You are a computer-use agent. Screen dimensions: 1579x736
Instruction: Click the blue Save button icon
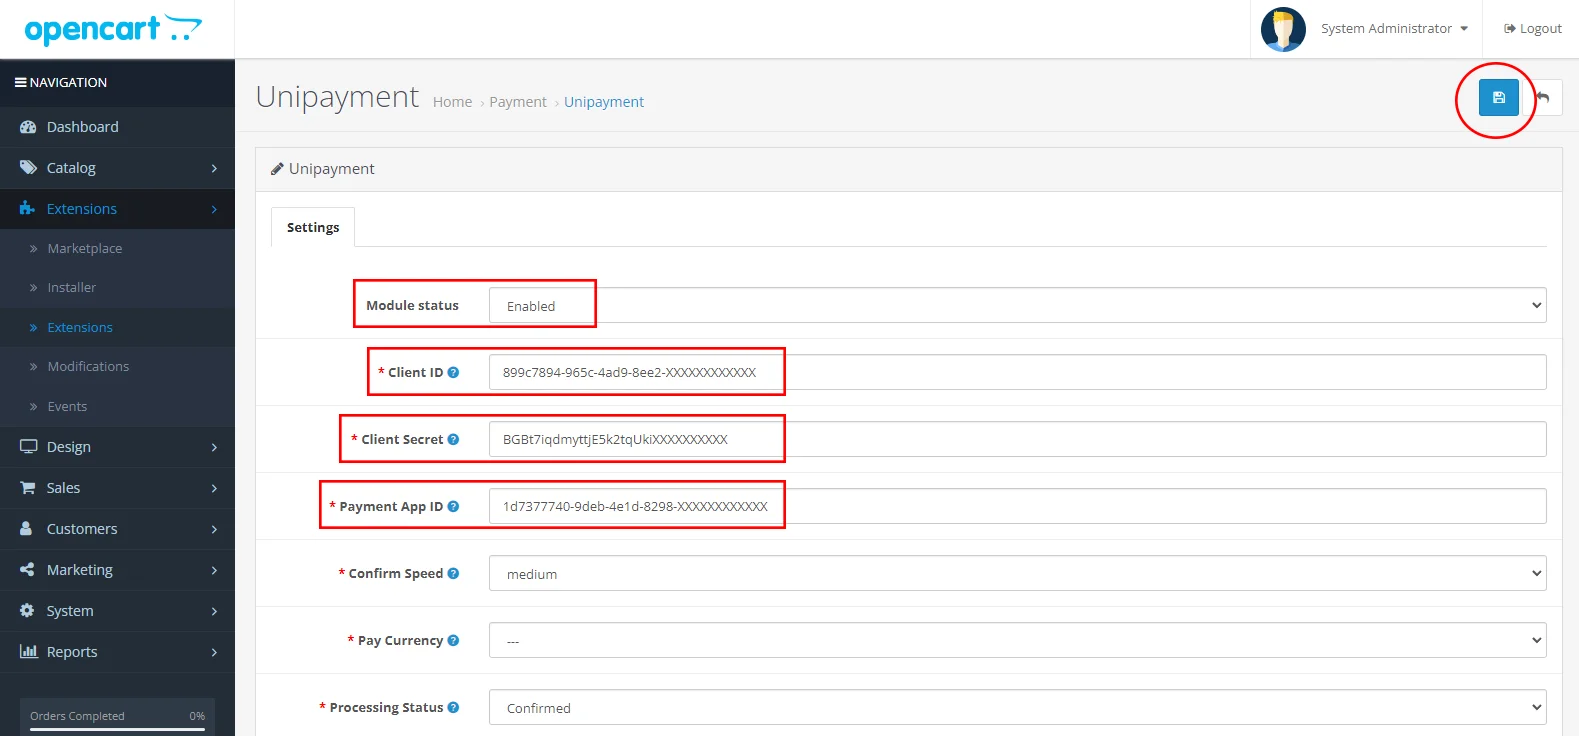point(1498,97)
